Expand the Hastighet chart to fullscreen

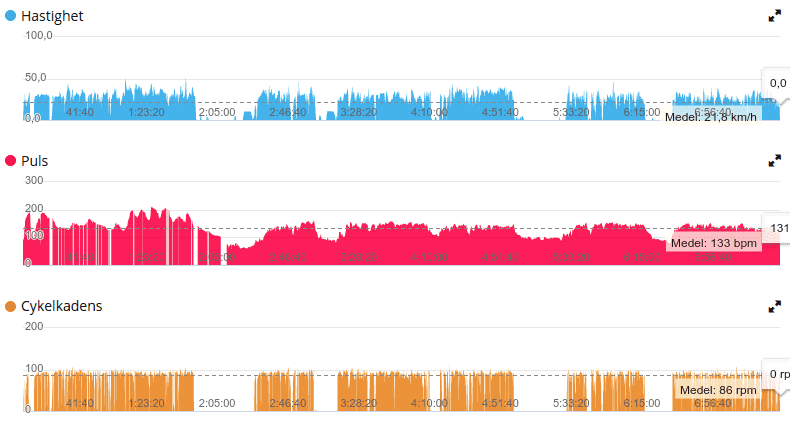click(774, 16)
